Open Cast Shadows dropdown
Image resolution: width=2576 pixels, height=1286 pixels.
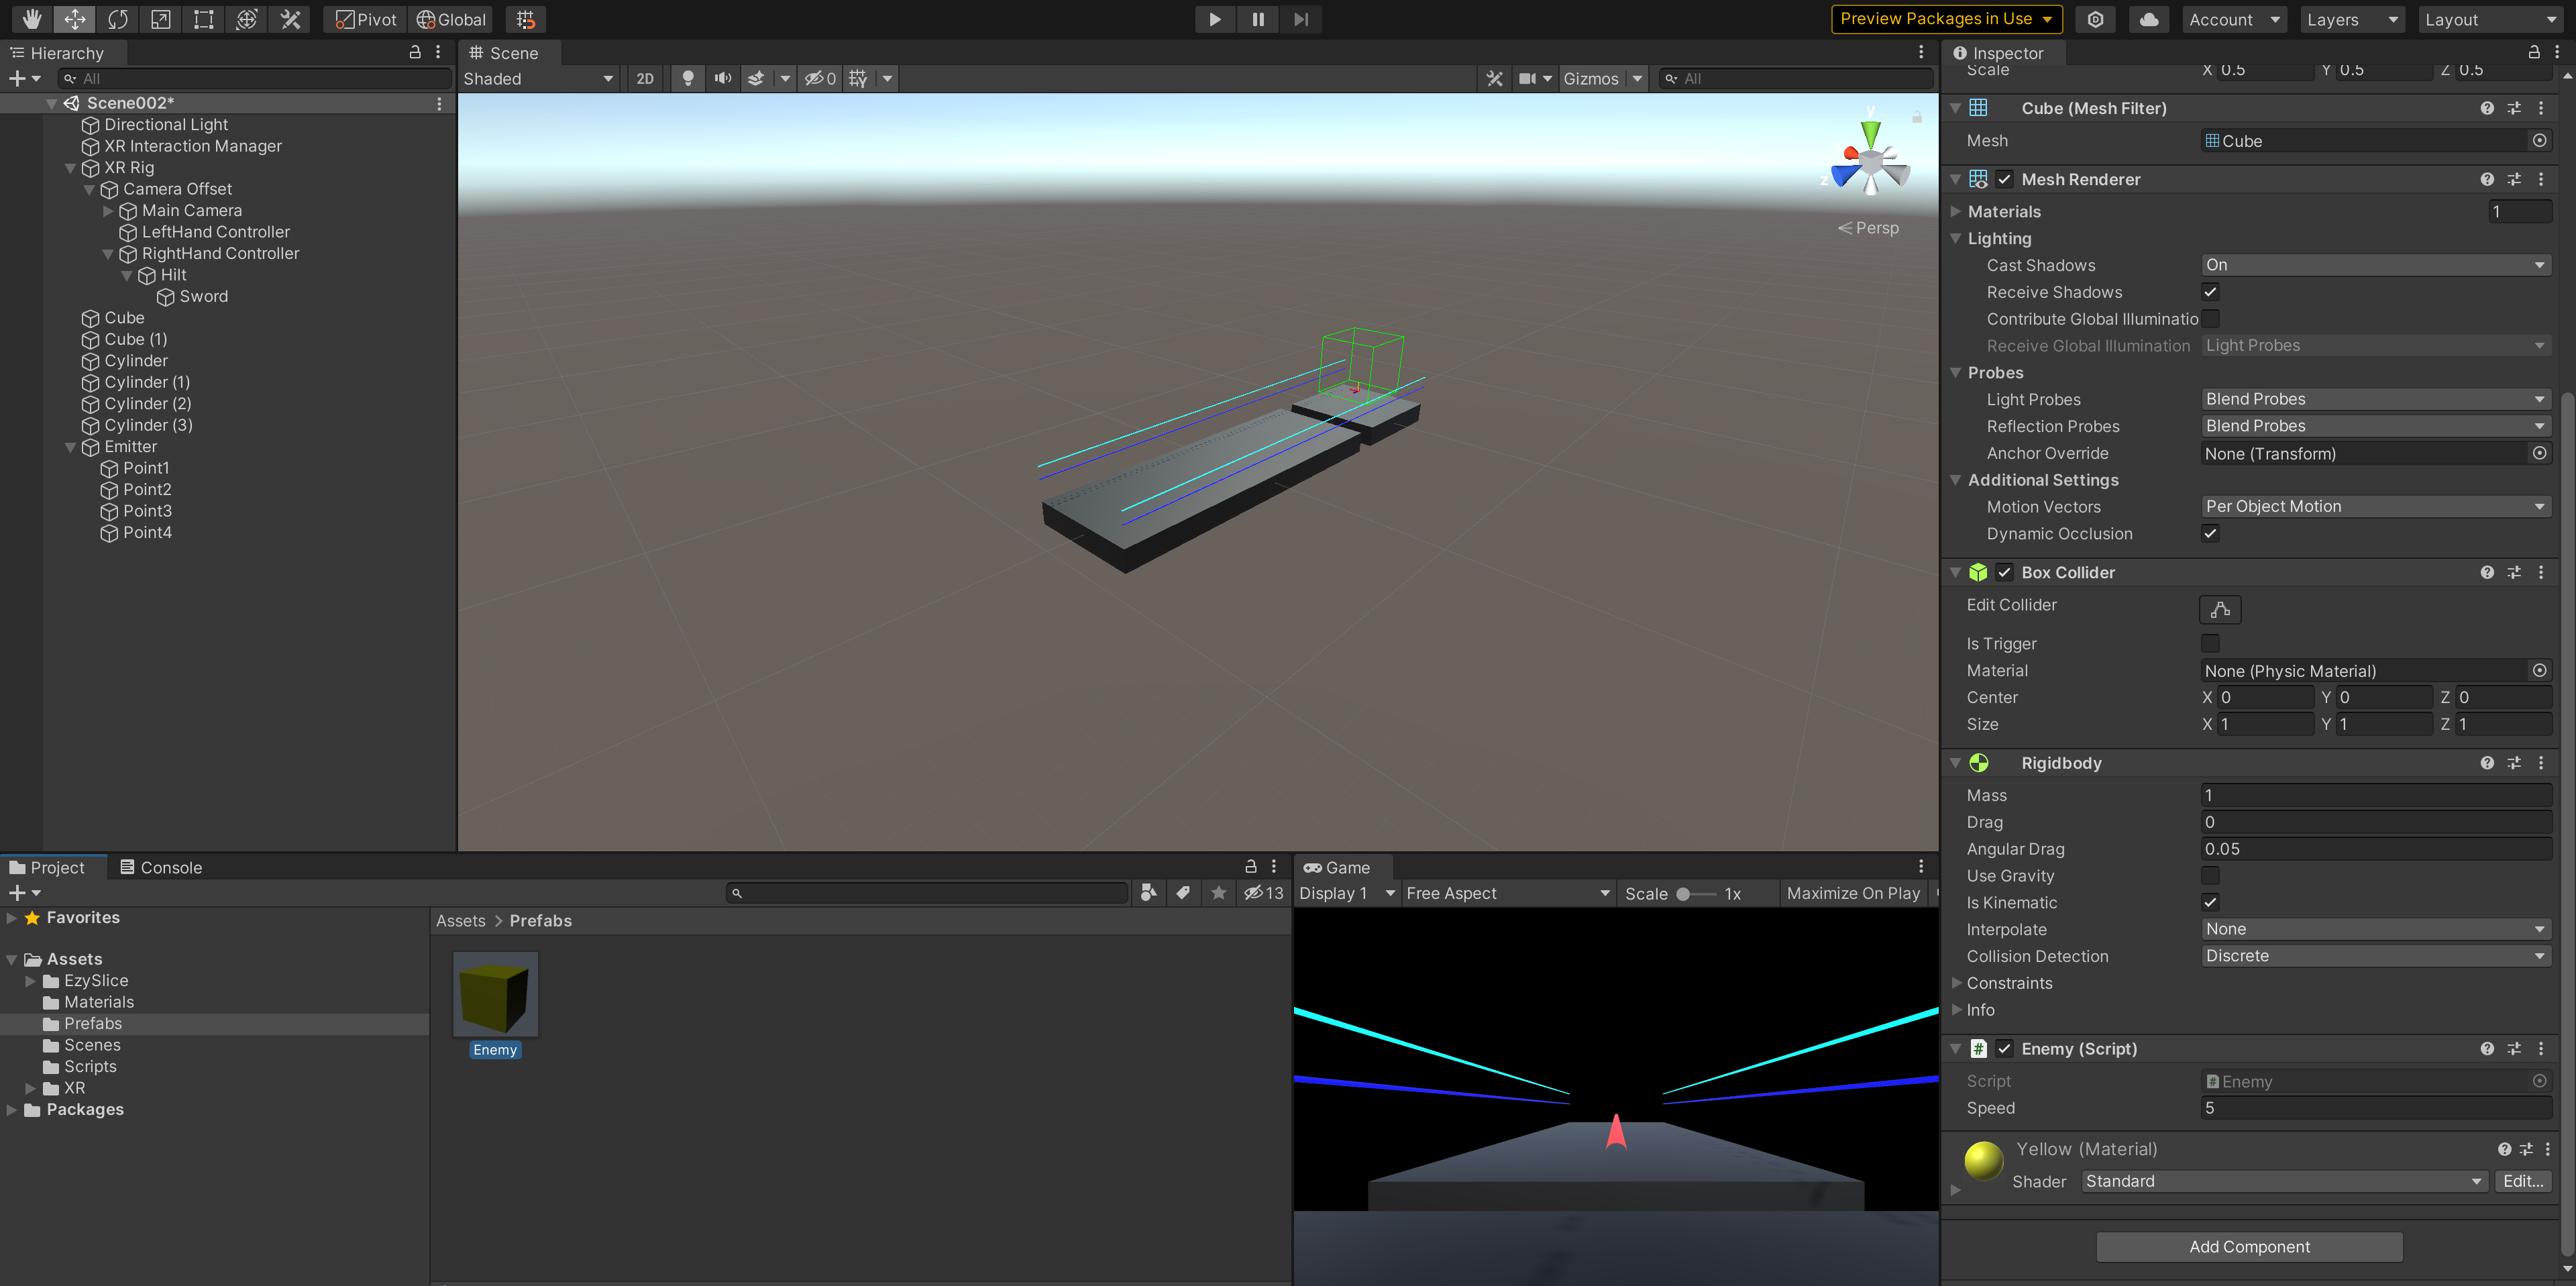[2375, 265]
